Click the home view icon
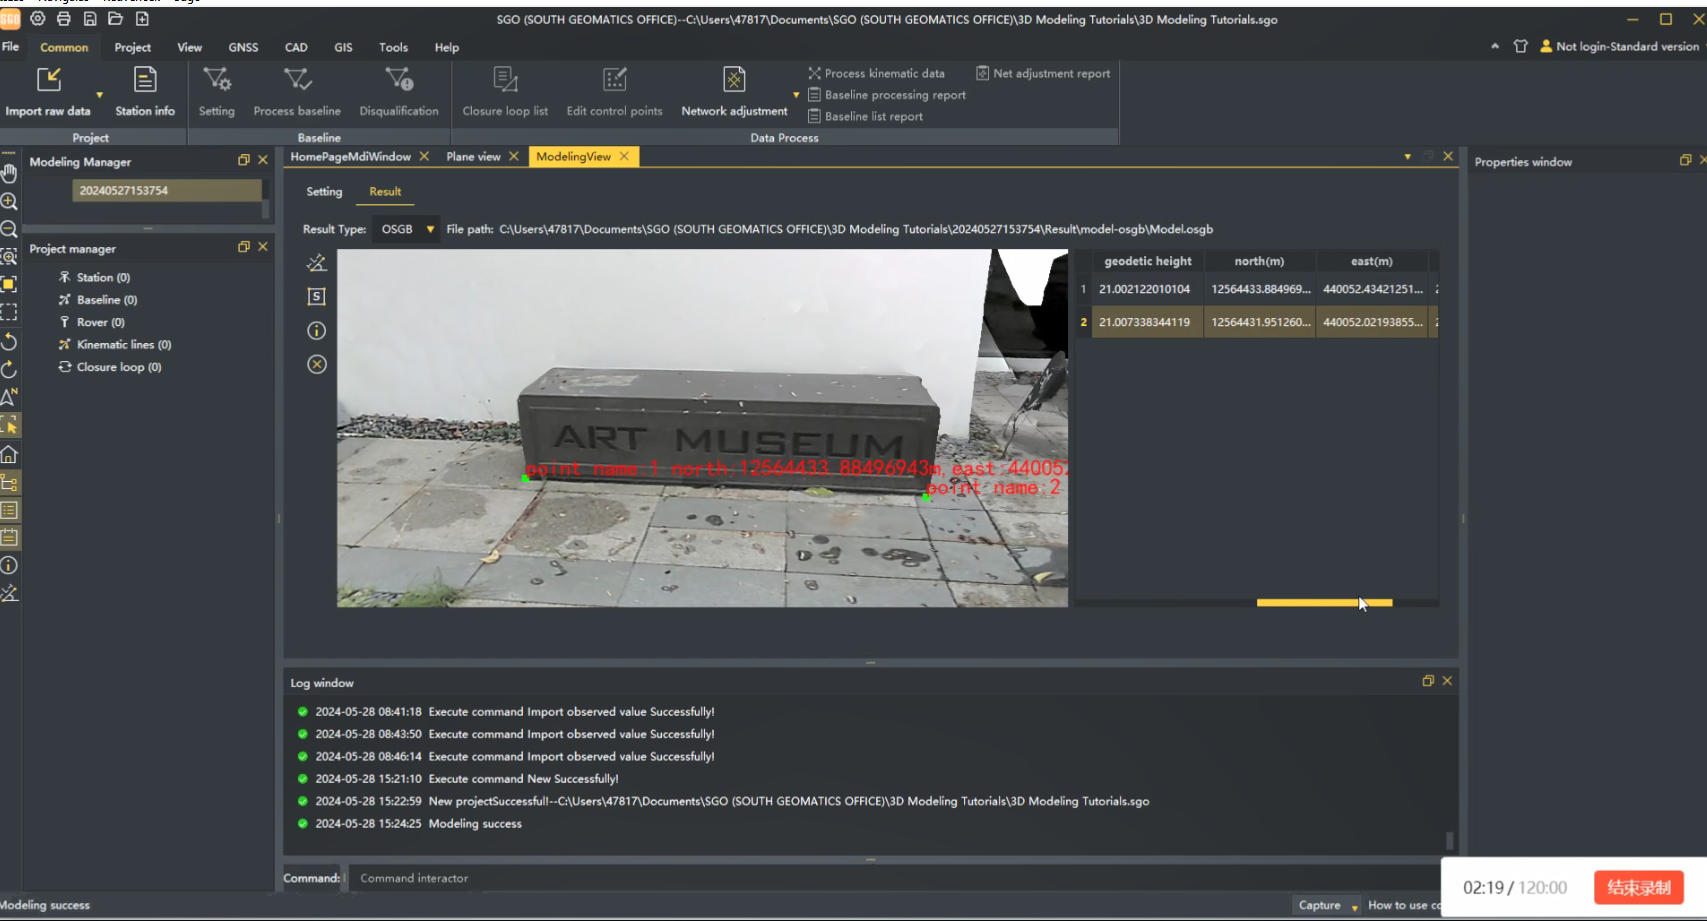Image resolution: width=1707 pixels, height=921 pixels. click(9, 455)
